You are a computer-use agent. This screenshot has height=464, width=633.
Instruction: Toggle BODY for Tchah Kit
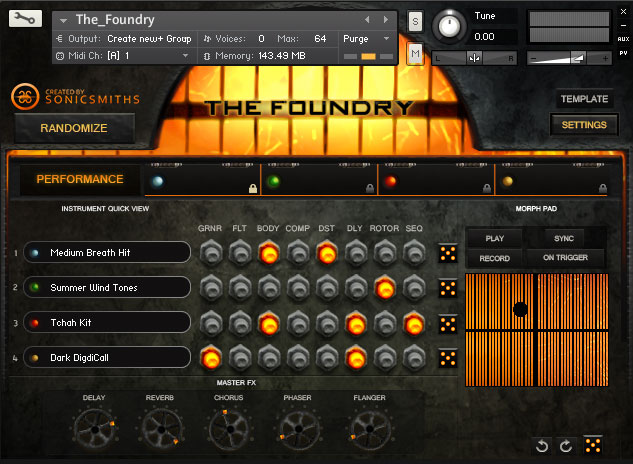pos(269,323)
